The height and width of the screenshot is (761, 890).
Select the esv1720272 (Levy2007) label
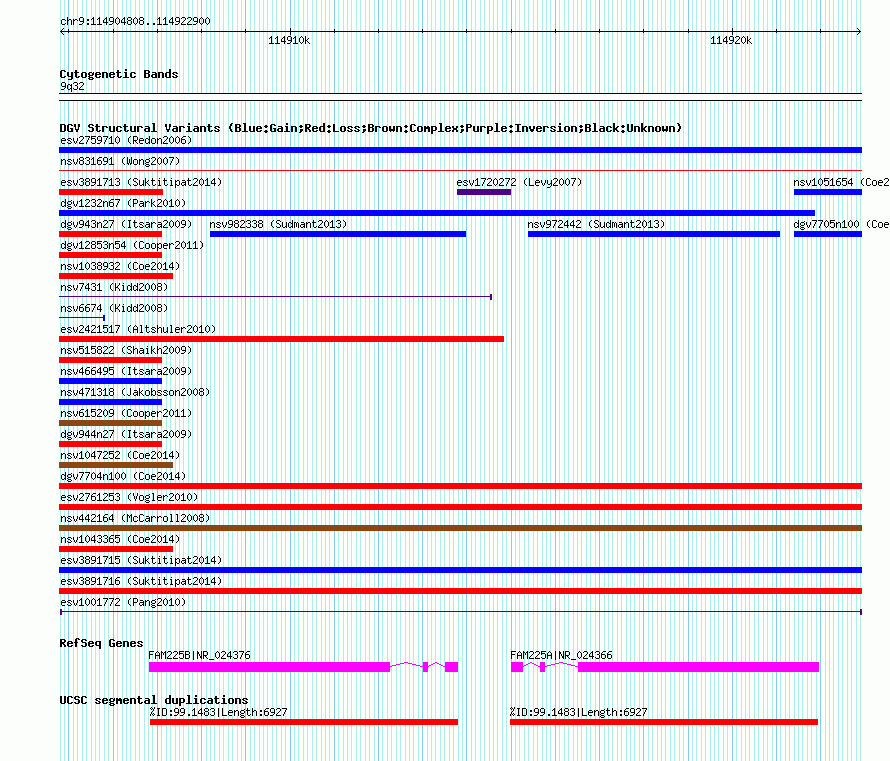pos(519,182)
